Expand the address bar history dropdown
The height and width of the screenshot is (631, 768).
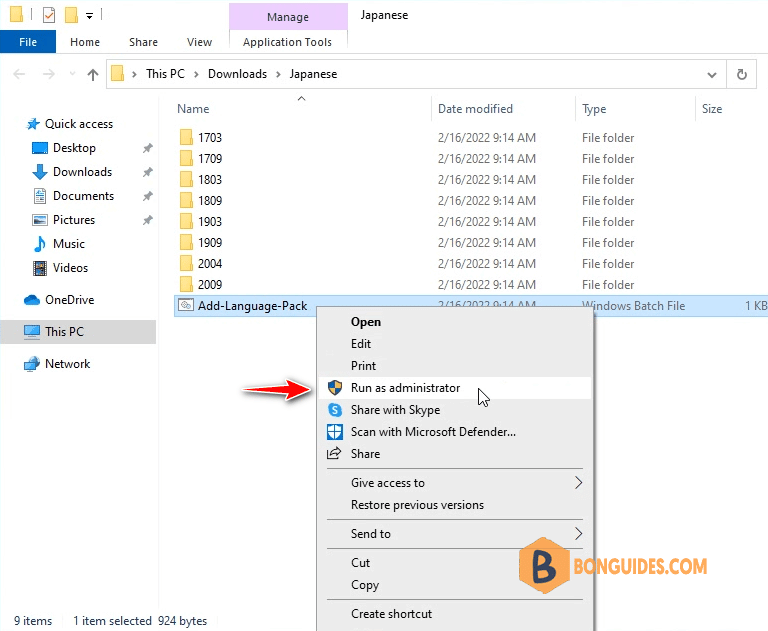(712, 75)
